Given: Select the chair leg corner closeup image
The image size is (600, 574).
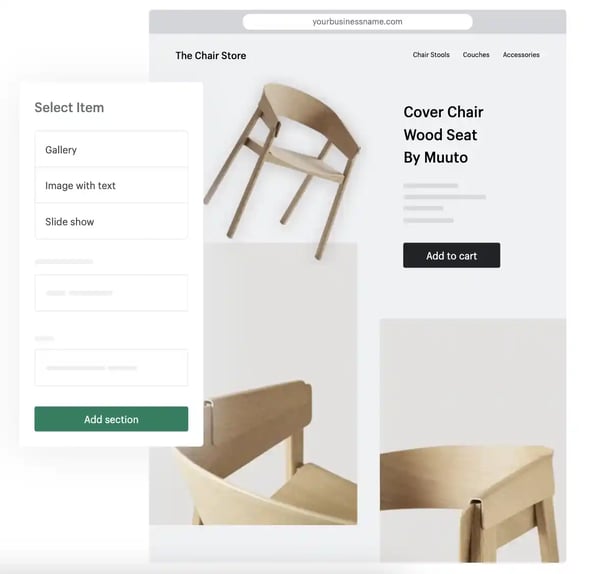Looking at the screenshot, I should click(x=473, y=440).
